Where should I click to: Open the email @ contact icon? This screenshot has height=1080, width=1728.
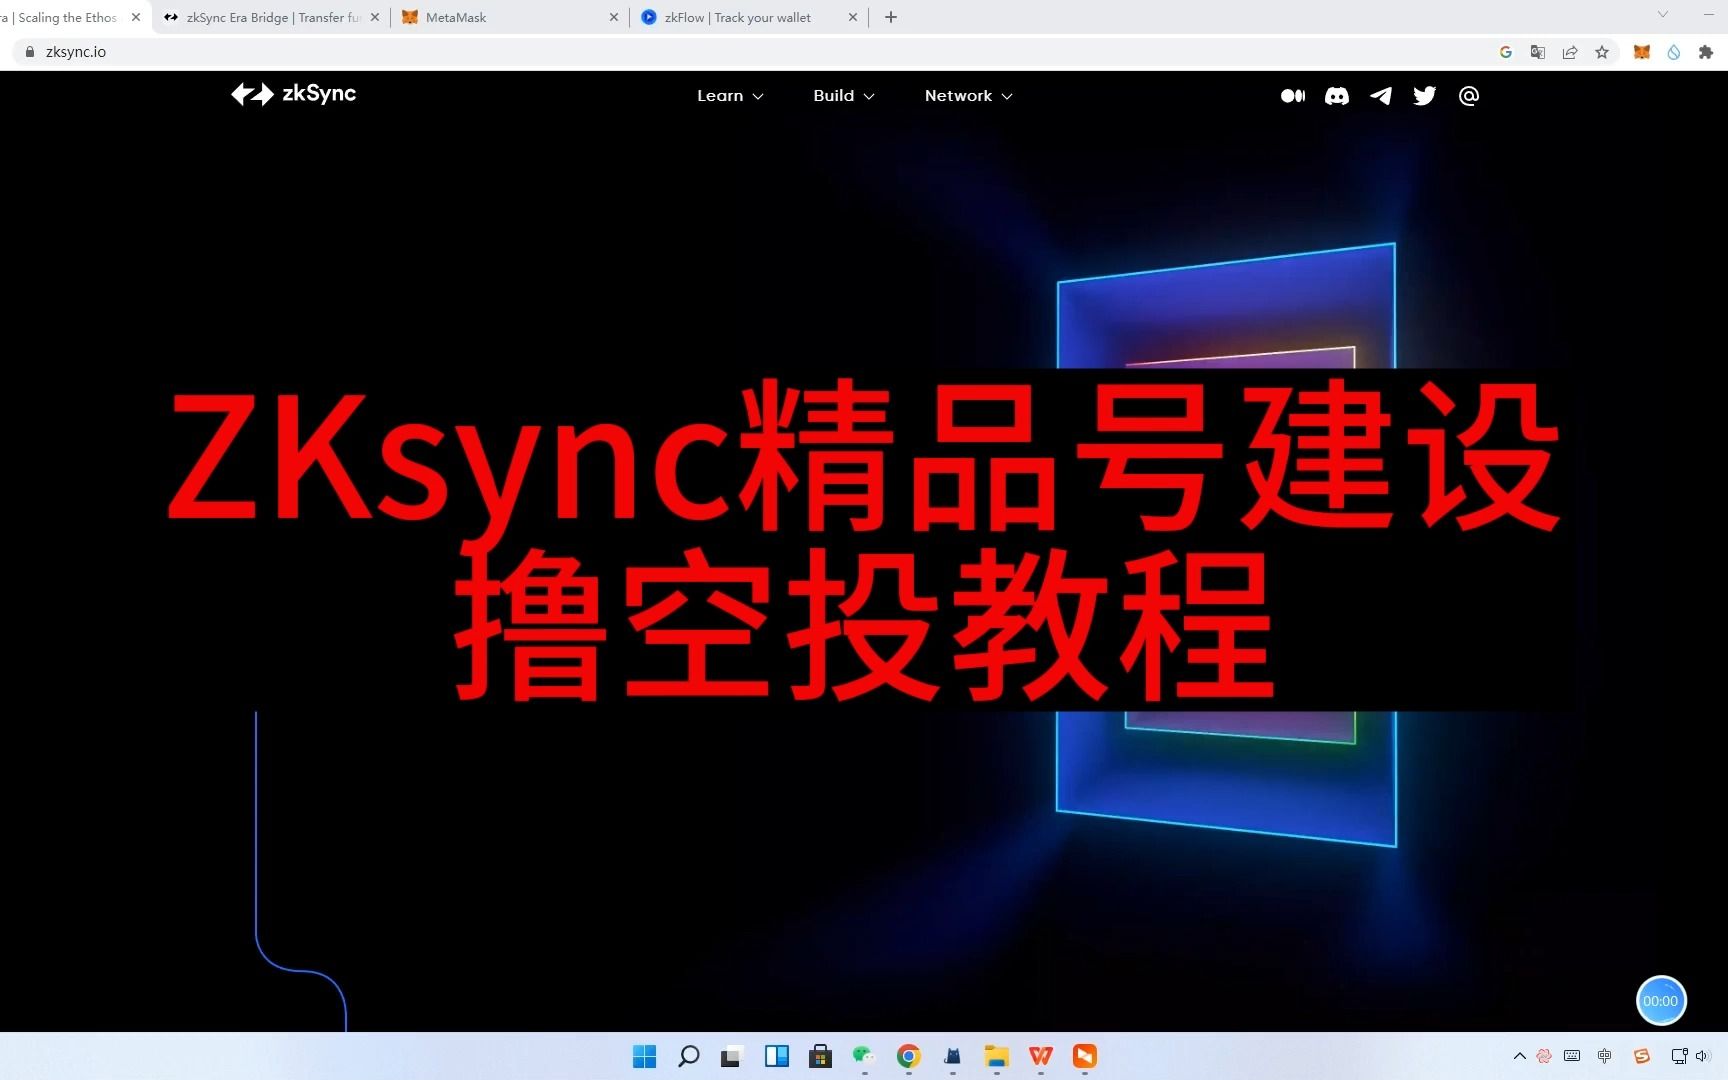tap(1469, 96)
